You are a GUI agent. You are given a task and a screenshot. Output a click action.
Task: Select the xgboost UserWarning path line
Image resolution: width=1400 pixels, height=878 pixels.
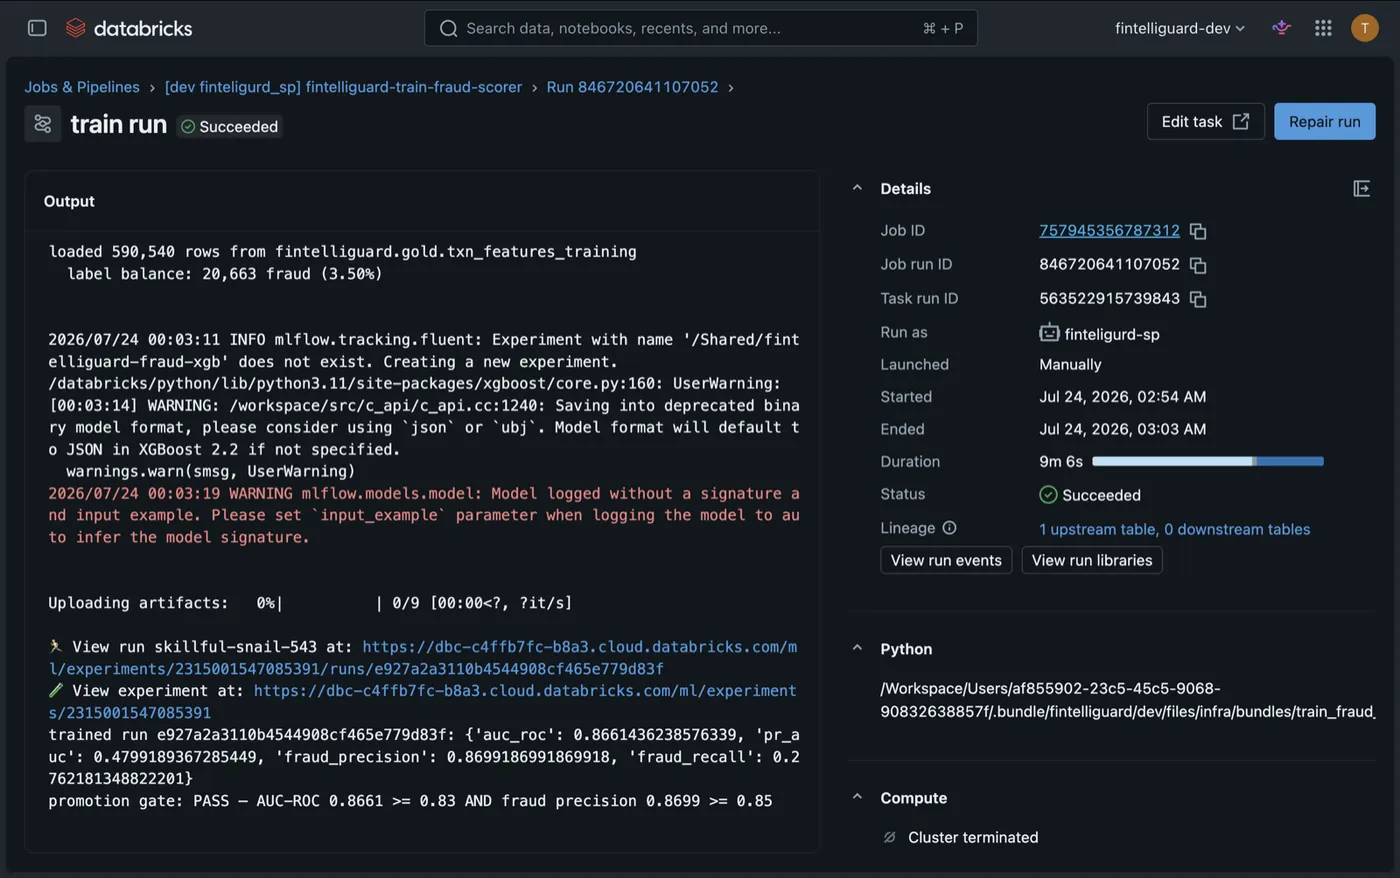pos(414,383)
